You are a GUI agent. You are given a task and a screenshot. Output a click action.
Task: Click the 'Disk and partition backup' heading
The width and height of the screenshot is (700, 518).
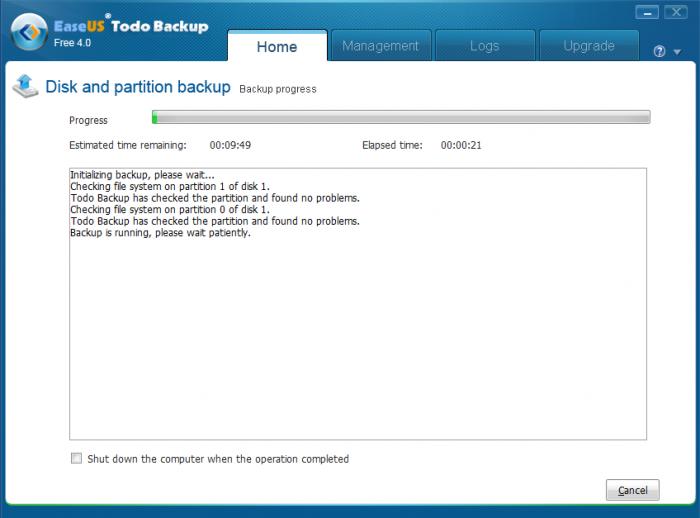click(x=138, y=87)
